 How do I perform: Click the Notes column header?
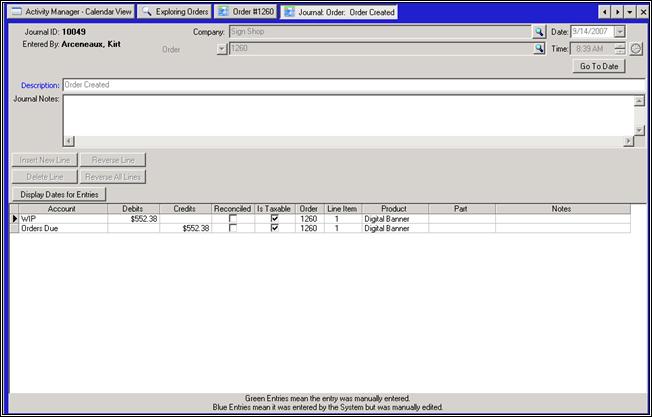(x=563, y=209)
